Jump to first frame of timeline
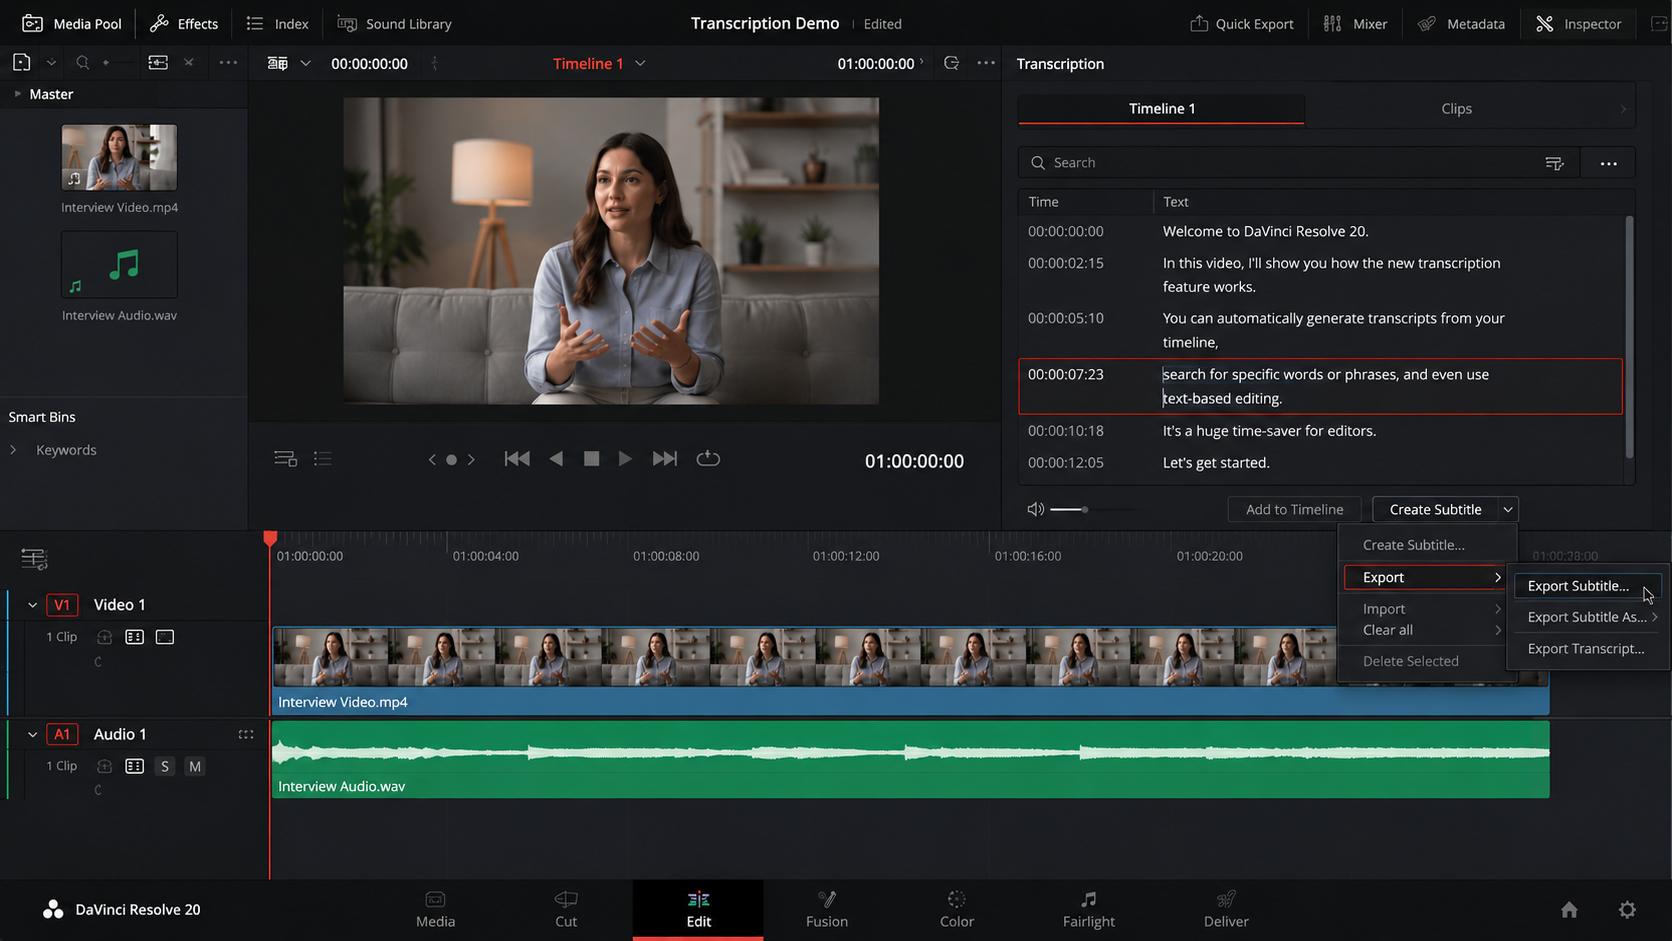Viewport: 1672px width, 941px height. point(517,459)
